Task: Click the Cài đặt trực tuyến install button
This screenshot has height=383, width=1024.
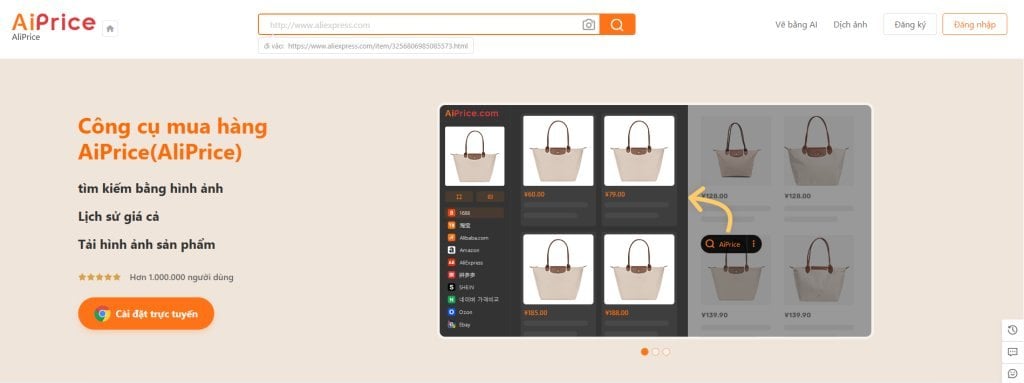Action: pos(146,314)
